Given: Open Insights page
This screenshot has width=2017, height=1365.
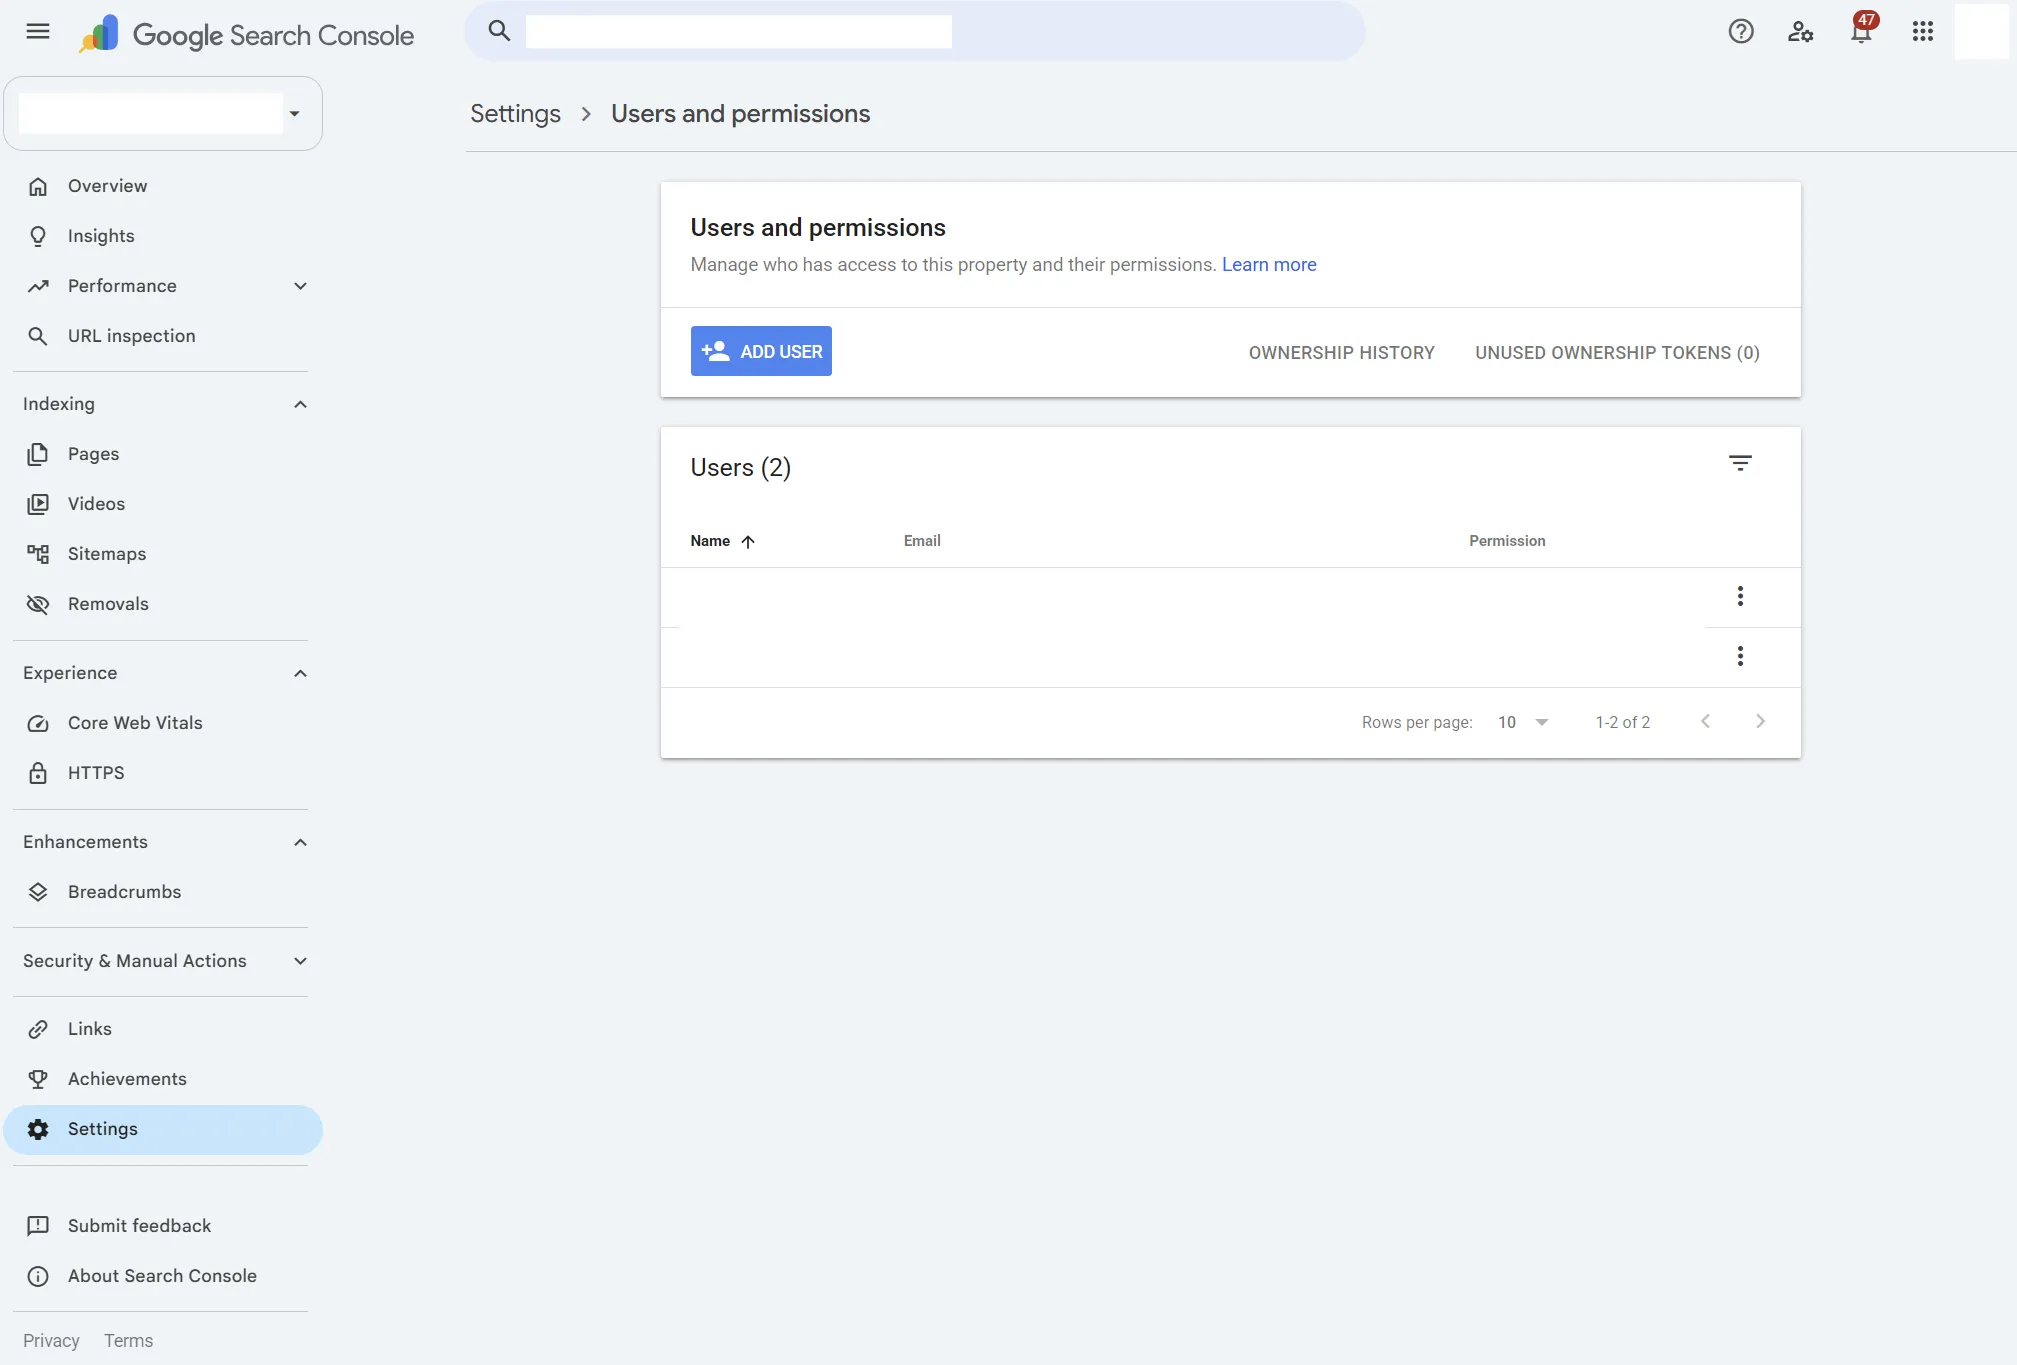Looking at the screenshot, I should point(163,236).
